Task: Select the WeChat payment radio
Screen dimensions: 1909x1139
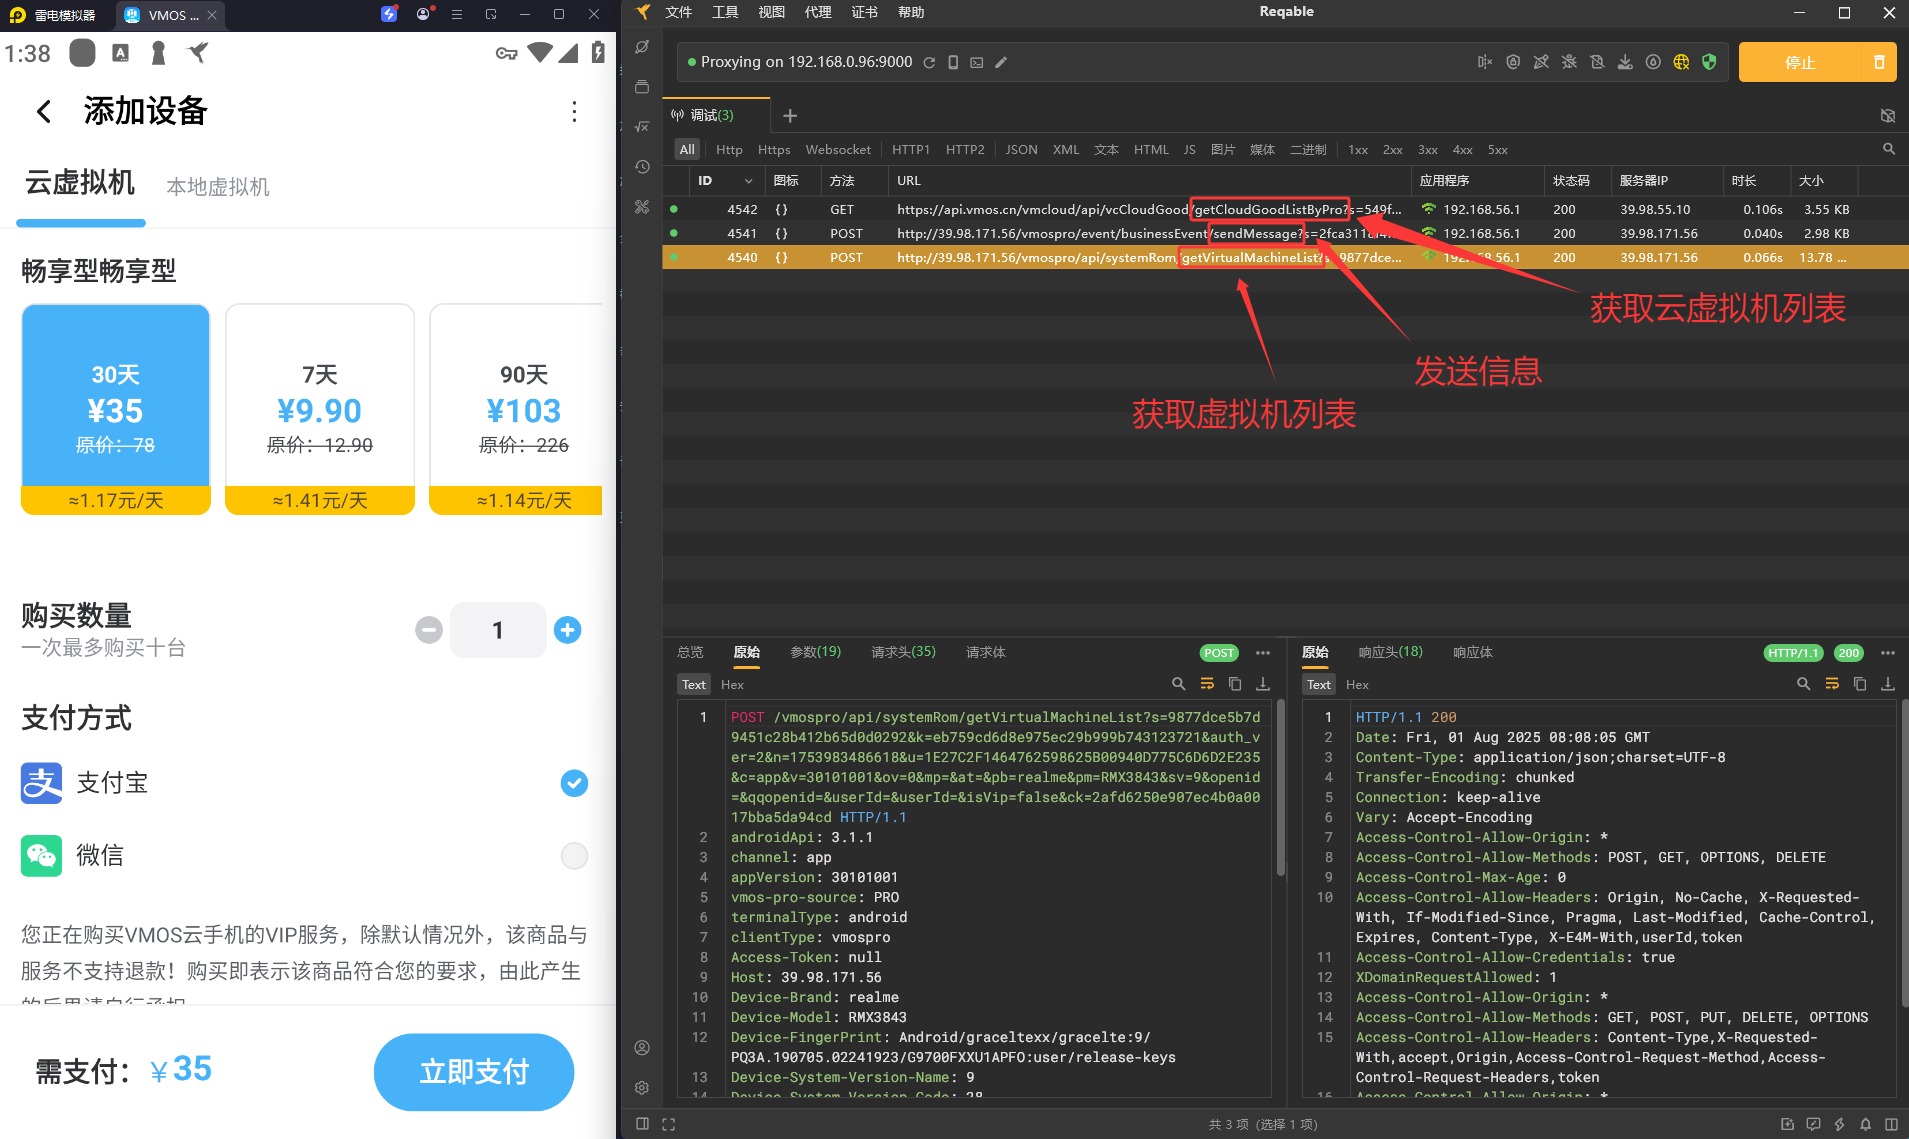Action: (x=574, y=855)
